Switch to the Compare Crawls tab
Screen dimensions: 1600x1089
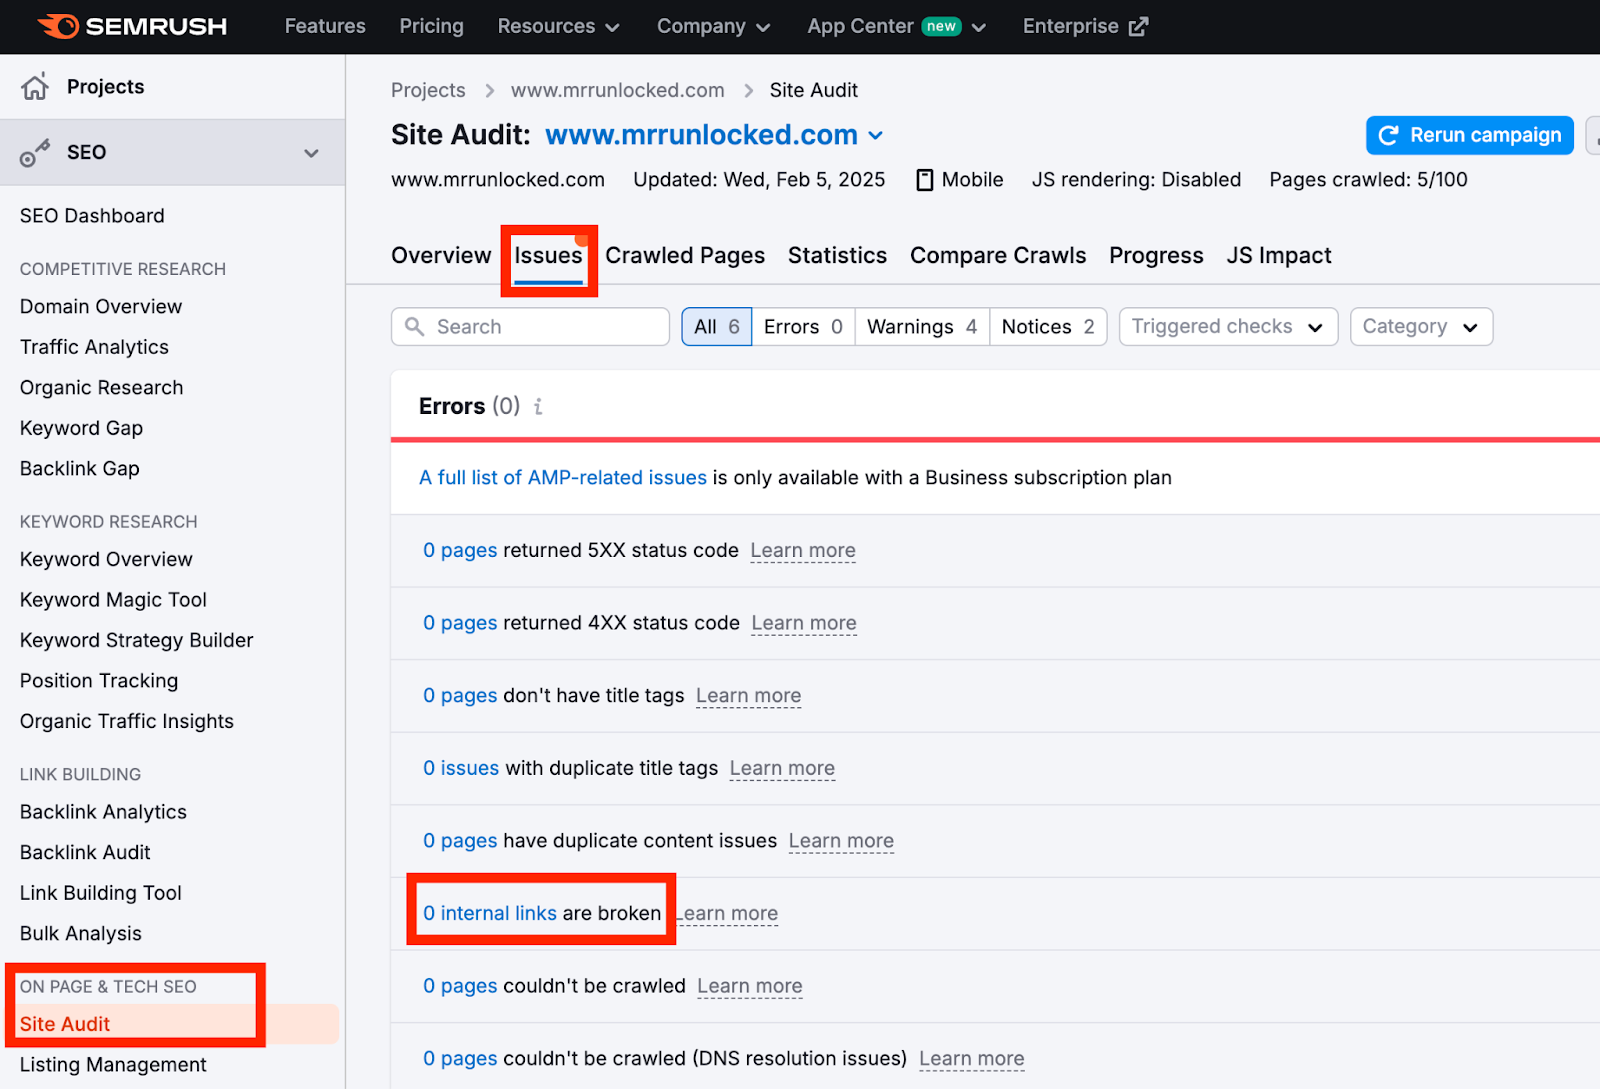(998, 255)
